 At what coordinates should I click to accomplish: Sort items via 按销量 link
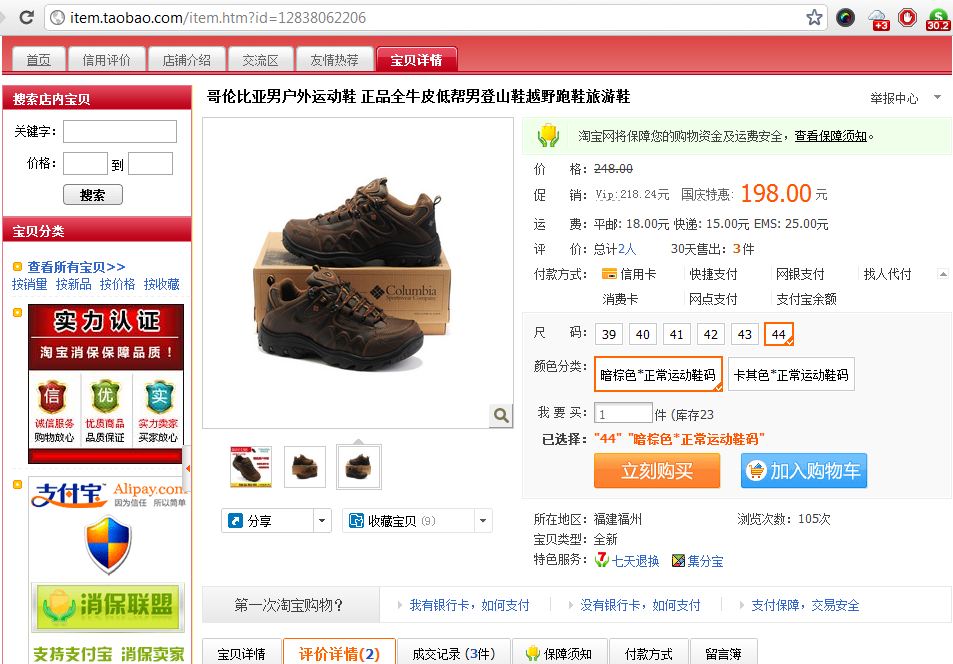tap(29, 284)
